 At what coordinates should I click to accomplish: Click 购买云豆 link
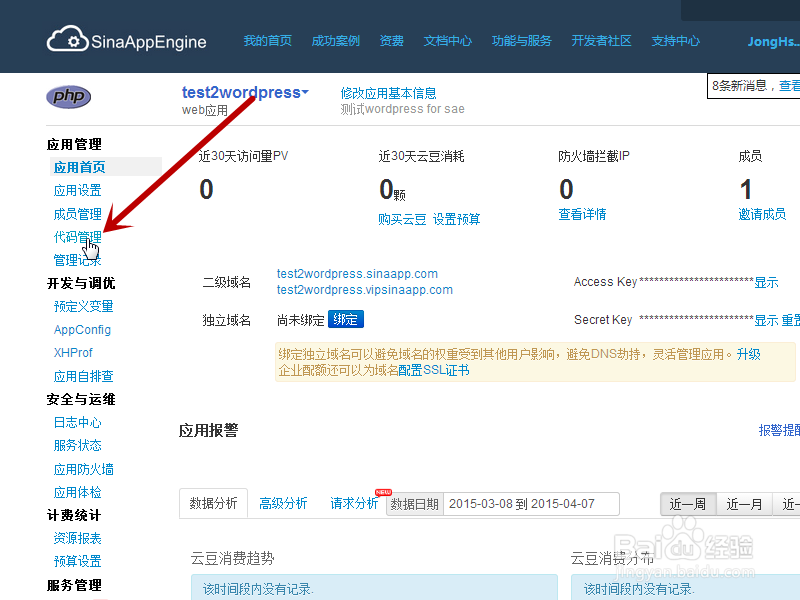pyautogui.click(x=402, y=219)
